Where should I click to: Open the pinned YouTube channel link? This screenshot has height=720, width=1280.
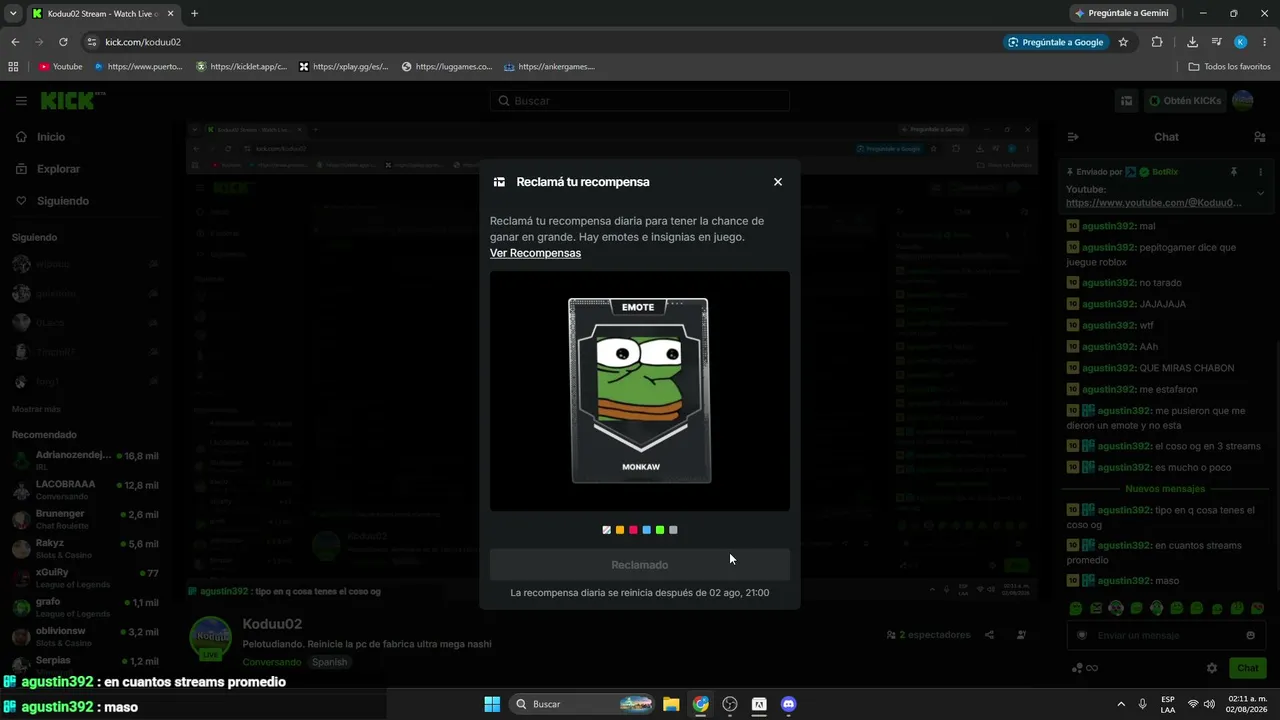pyautogui.click(x=1154, y=203)
